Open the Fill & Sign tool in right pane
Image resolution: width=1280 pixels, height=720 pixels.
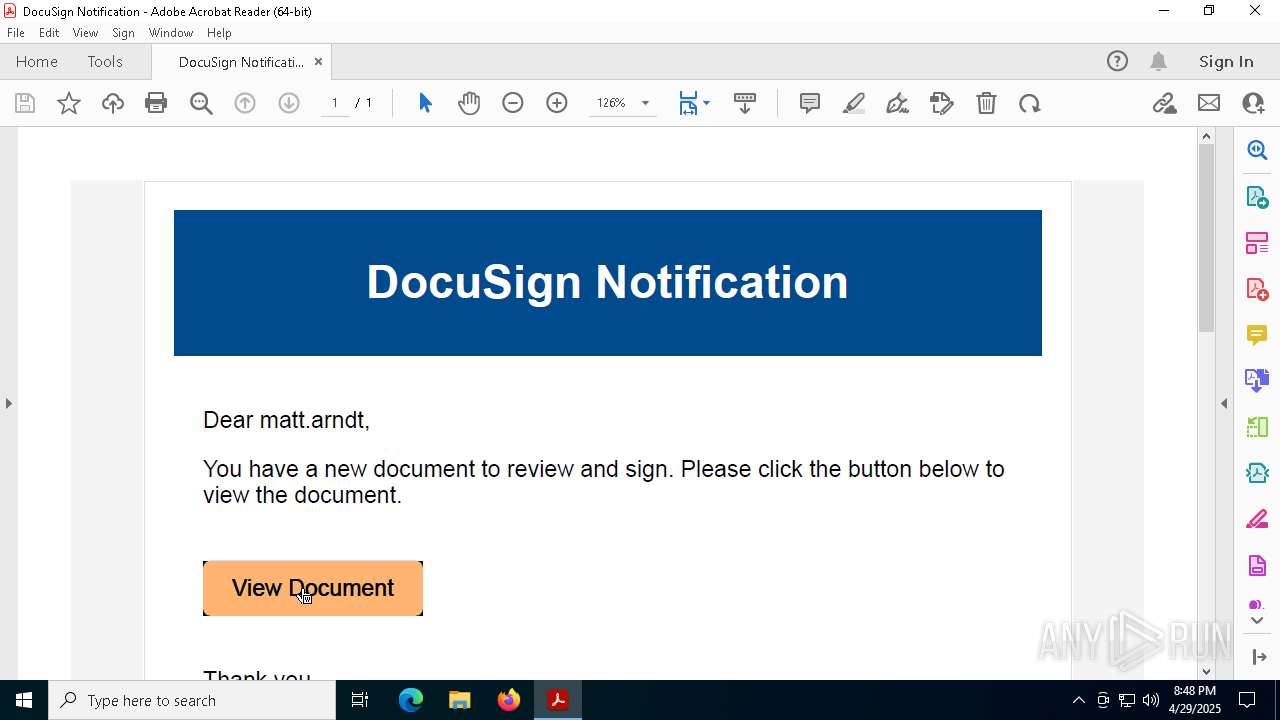pos(1257,520)
